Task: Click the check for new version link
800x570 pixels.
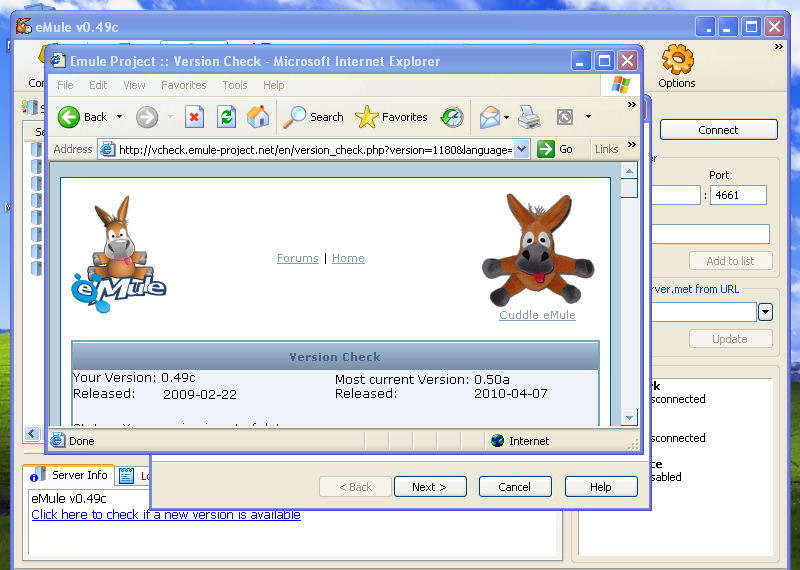Action: tap(166, 514)
